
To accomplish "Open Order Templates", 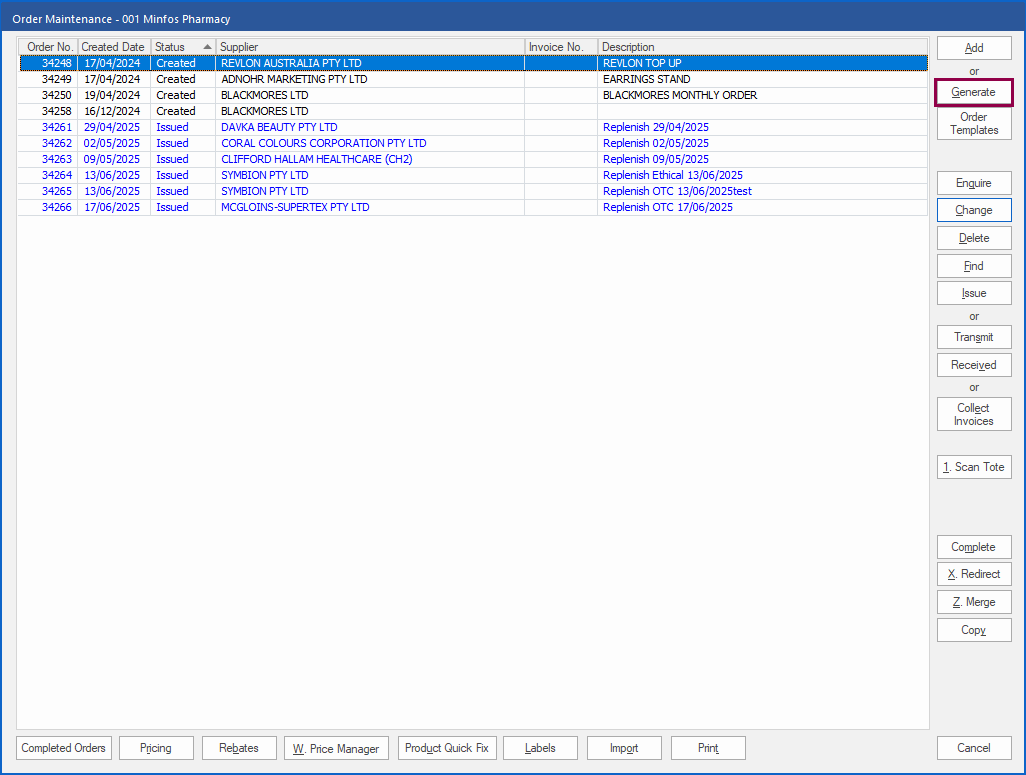I will tap(974, 124).
